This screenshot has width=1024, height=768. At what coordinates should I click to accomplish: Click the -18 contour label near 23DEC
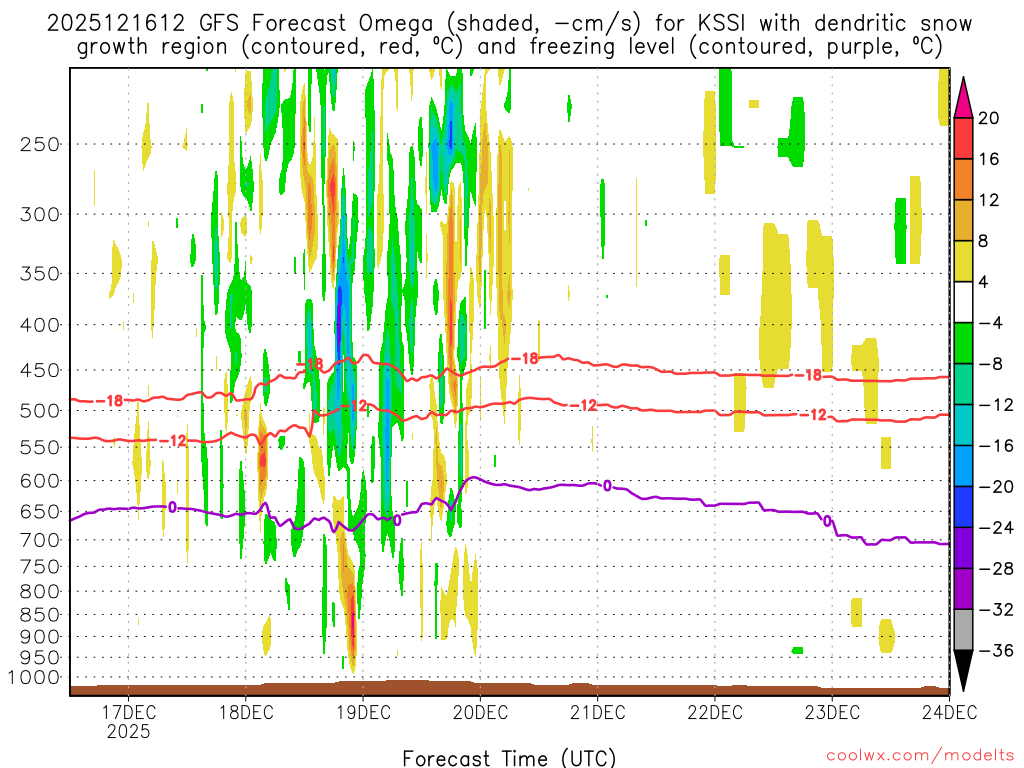808,375
